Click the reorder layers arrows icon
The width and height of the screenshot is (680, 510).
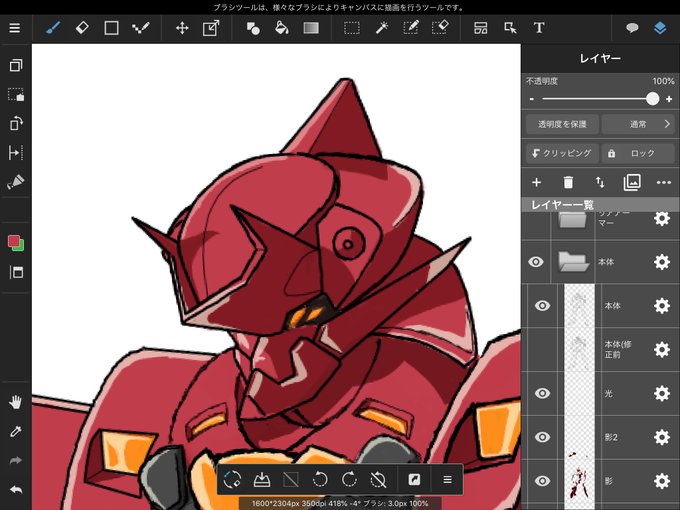pos(600,183)
